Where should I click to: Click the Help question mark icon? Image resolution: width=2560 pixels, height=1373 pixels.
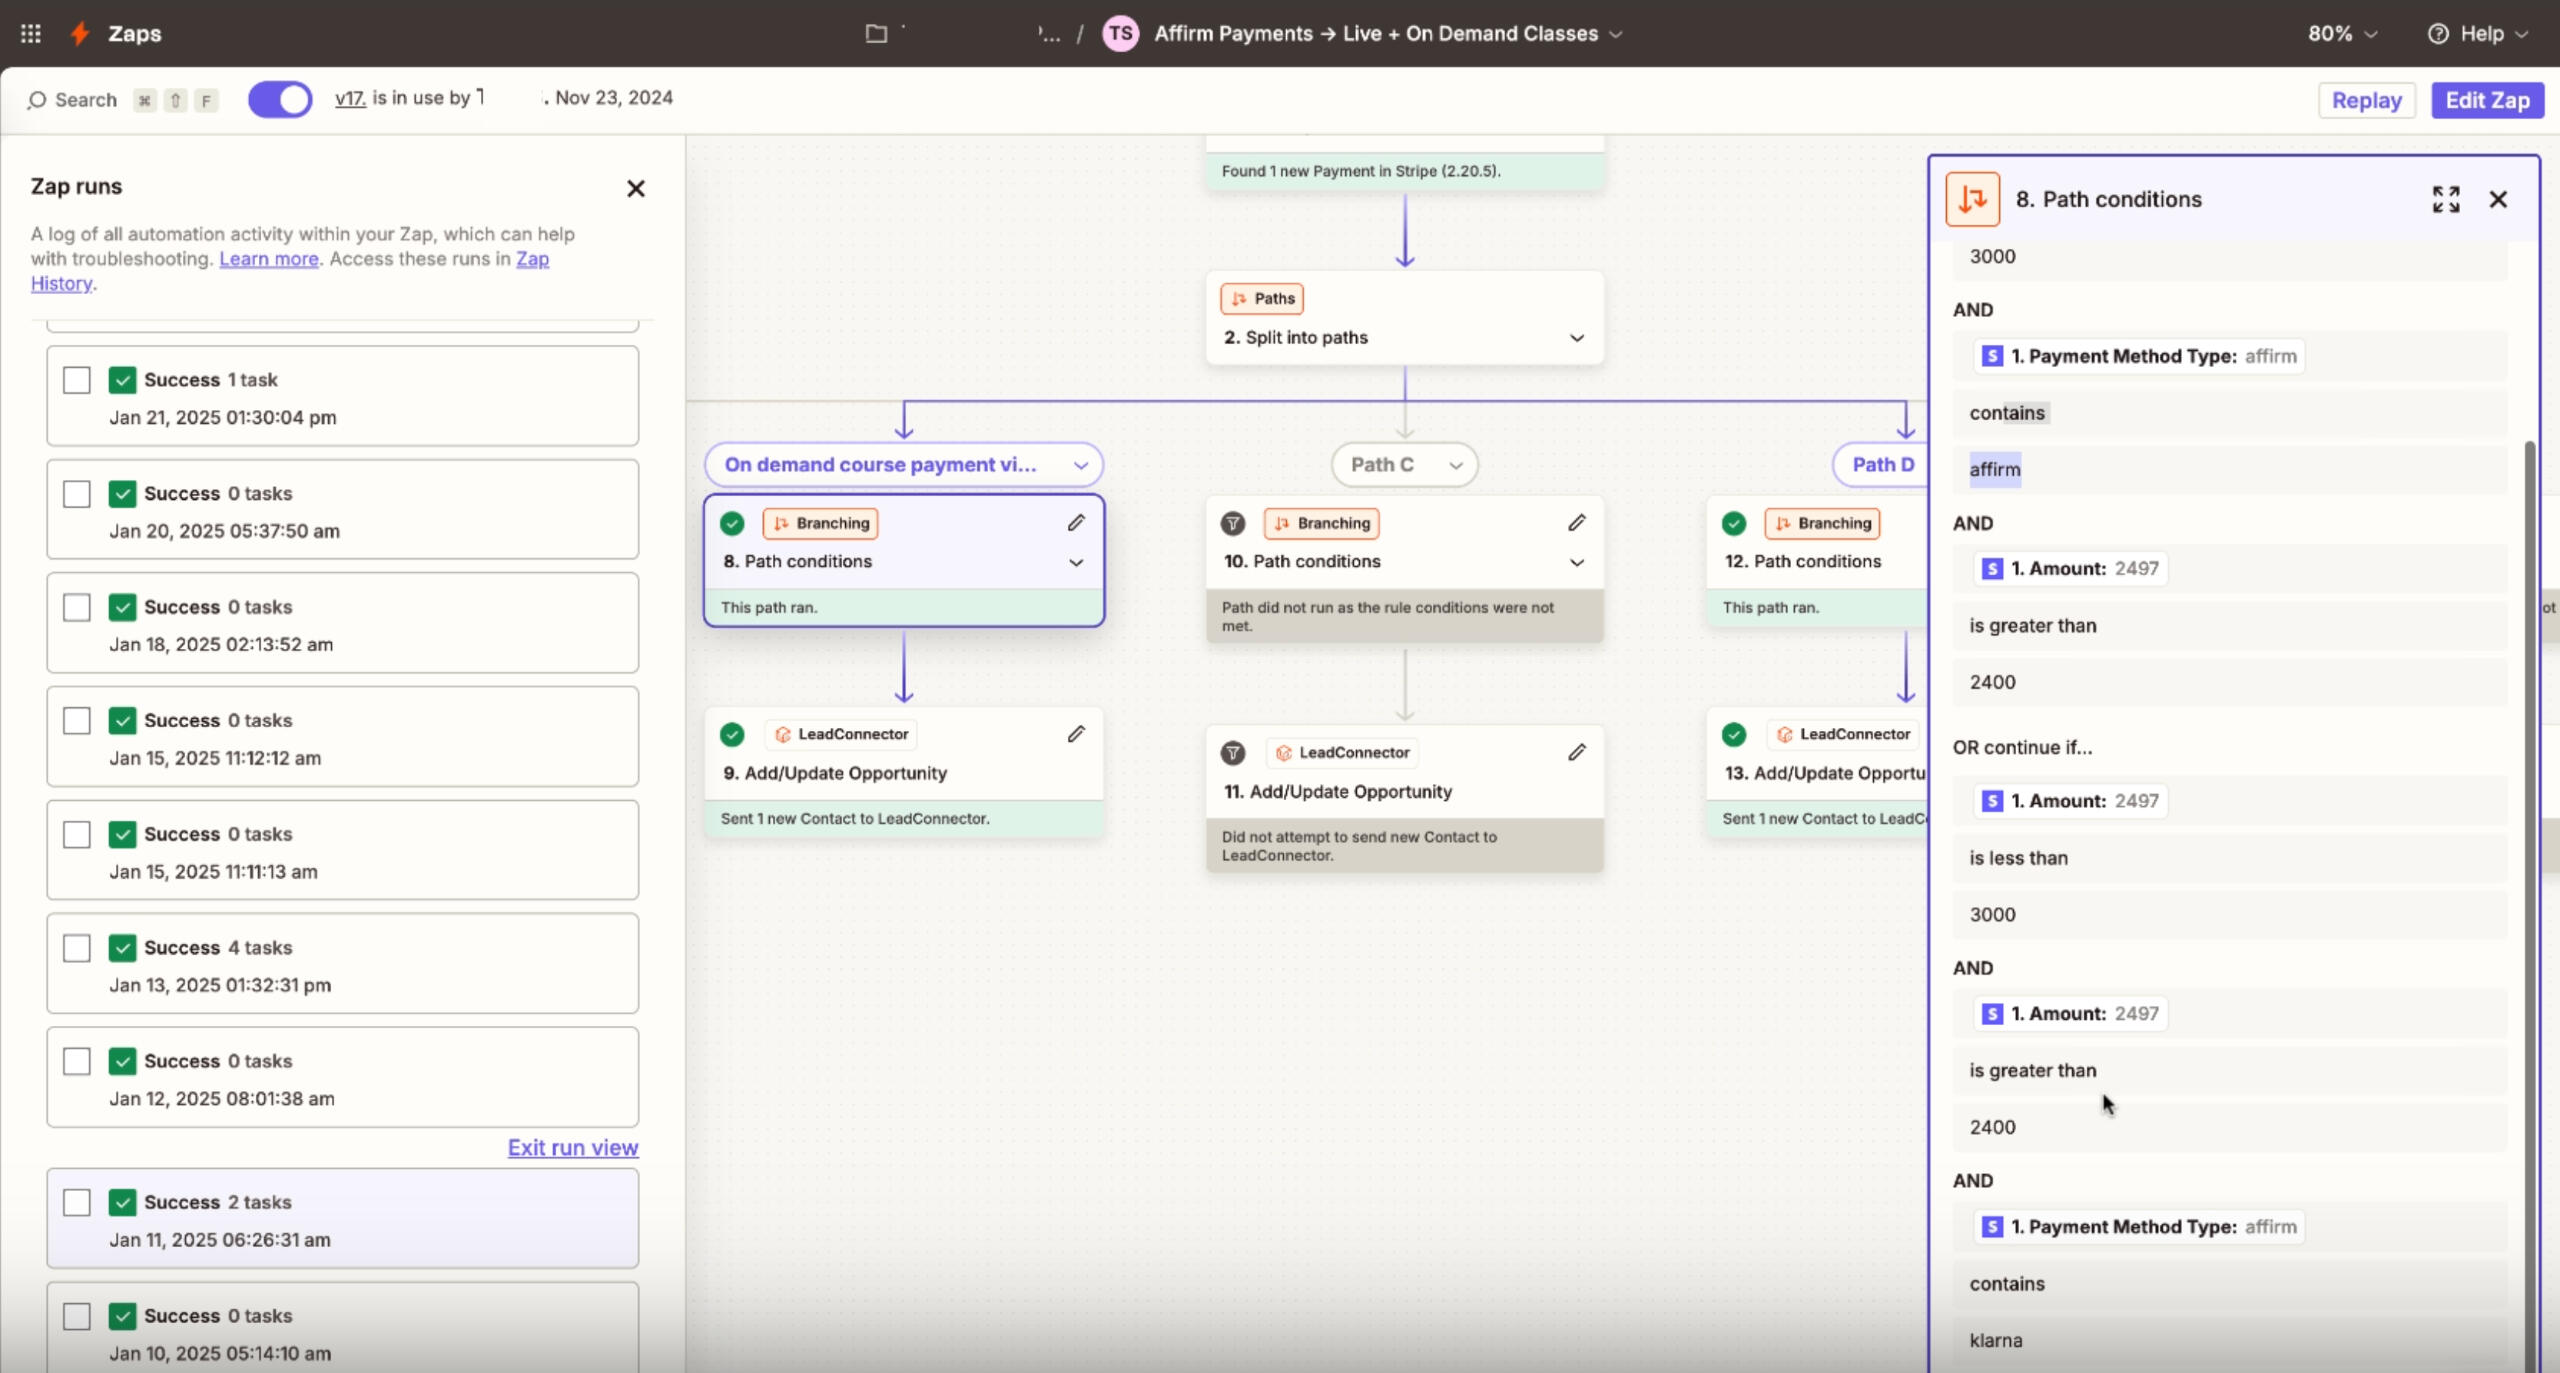tap(2438, 33)
